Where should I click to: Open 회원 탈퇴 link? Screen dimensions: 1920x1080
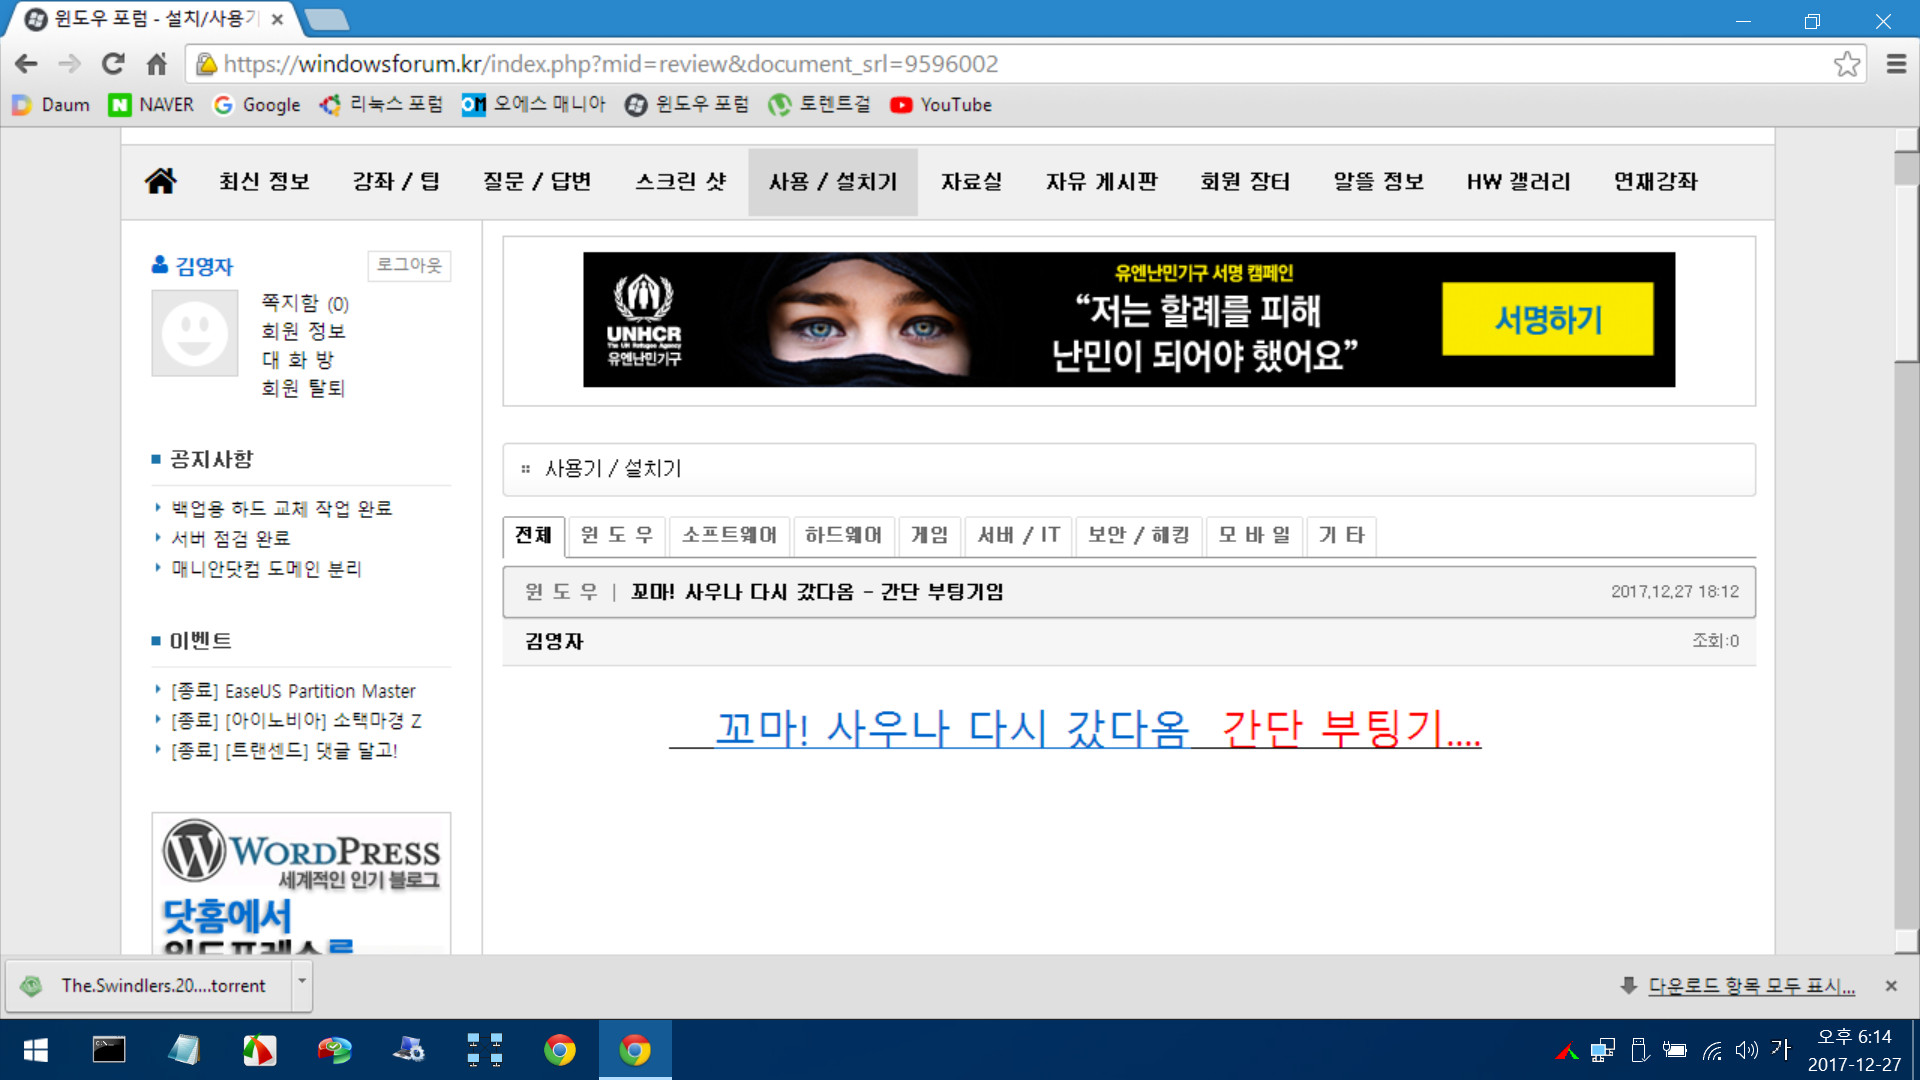click(x=303, y=388)
